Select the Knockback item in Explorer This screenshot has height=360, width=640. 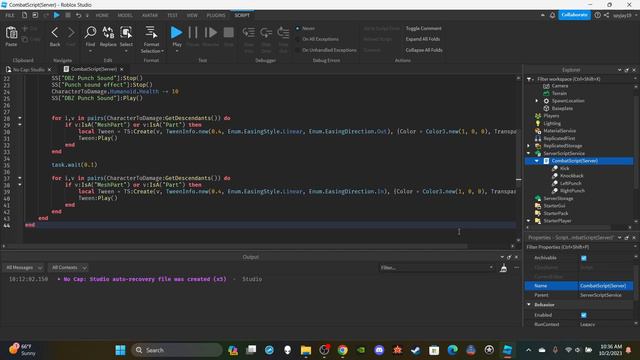(571, 176)
